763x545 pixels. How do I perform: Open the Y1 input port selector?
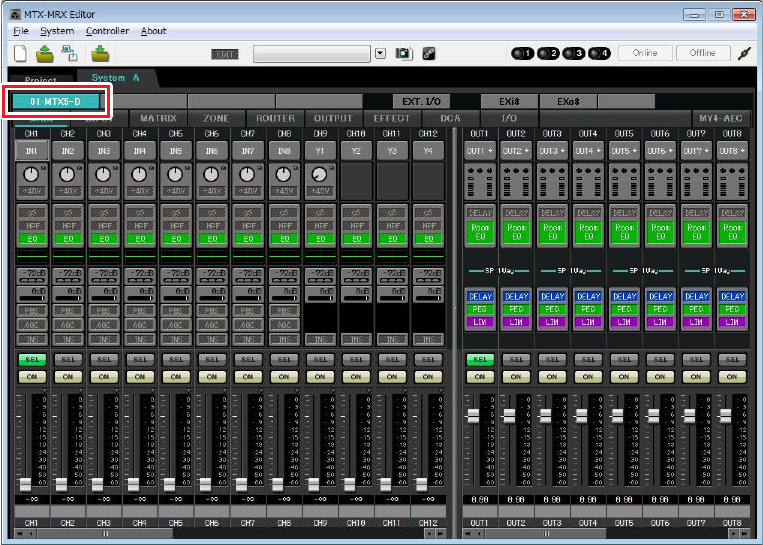[x=320, y=151]
